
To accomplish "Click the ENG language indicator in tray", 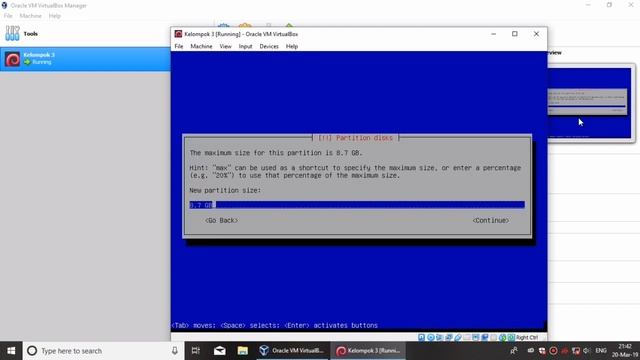I will coord(601,351).
